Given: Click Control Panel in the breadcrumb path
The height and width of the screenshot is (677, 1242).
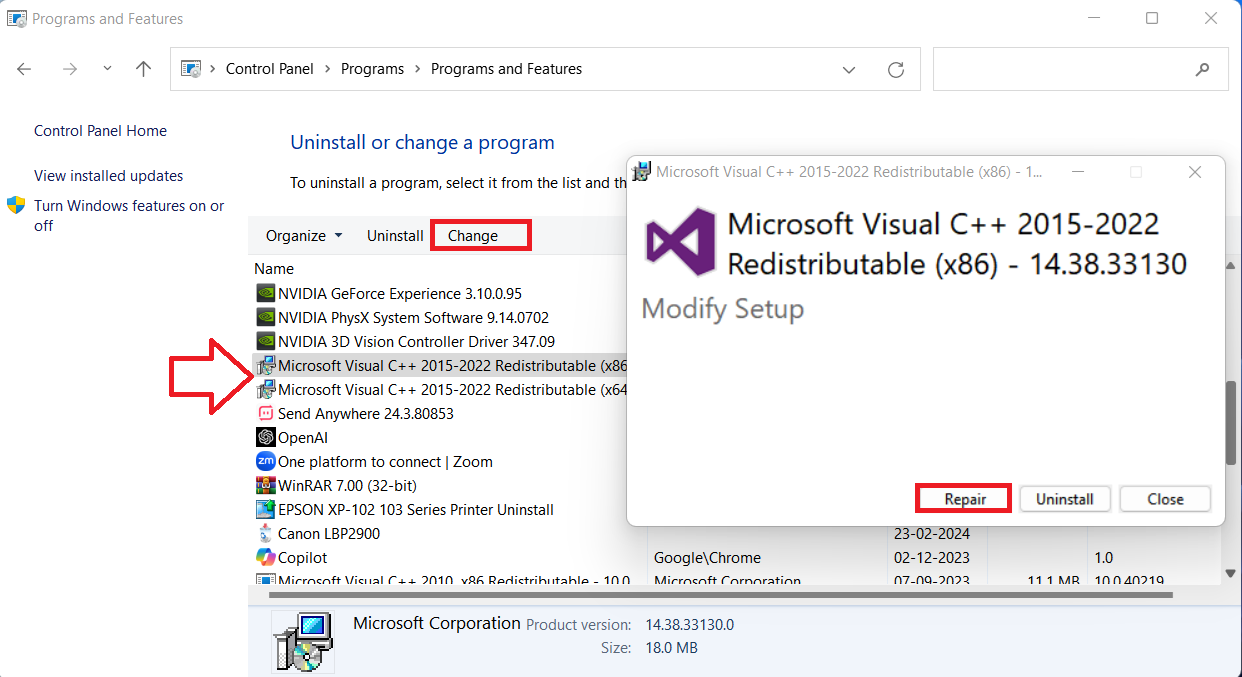Looking at the screenshot, I should (270, 69).
